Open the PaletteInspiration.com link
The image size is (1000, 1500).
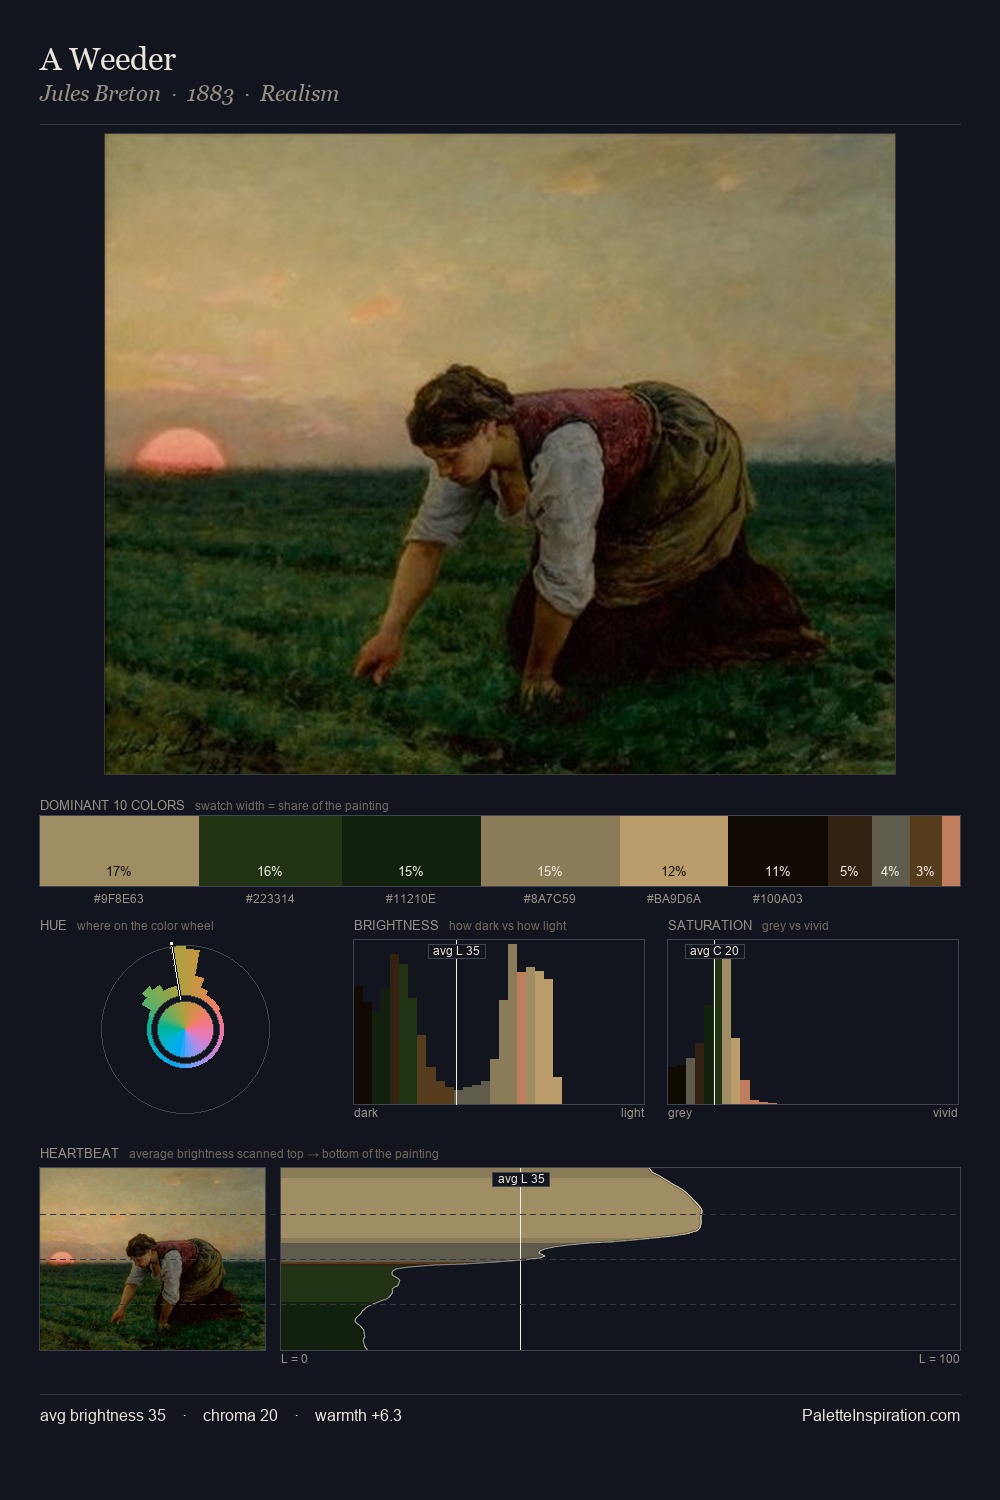coord(881,1415)
